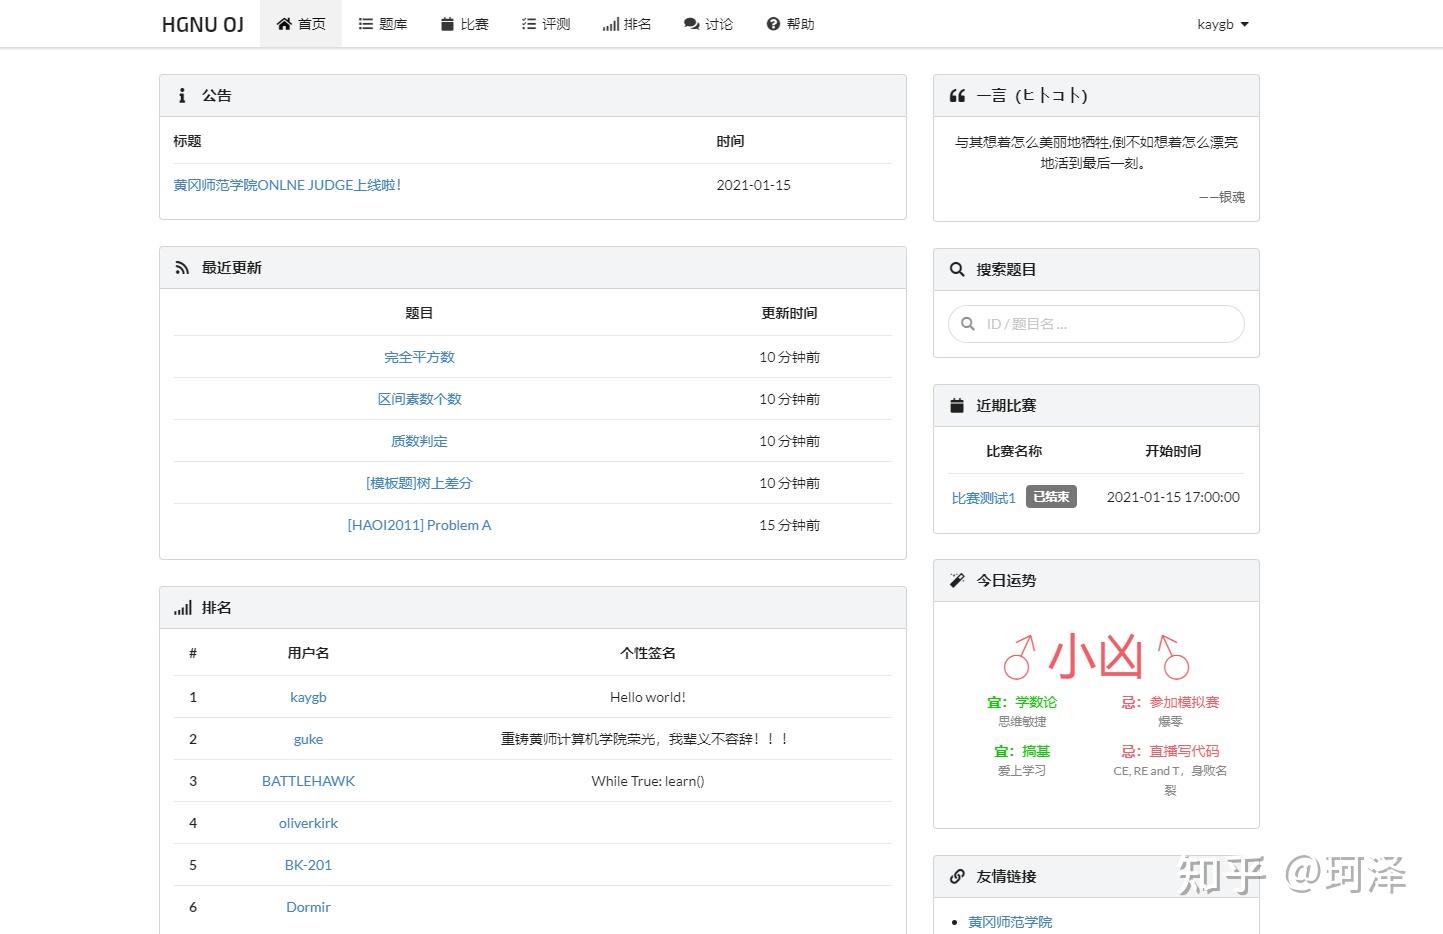Switch to the 题库 tab

(382, 24)
